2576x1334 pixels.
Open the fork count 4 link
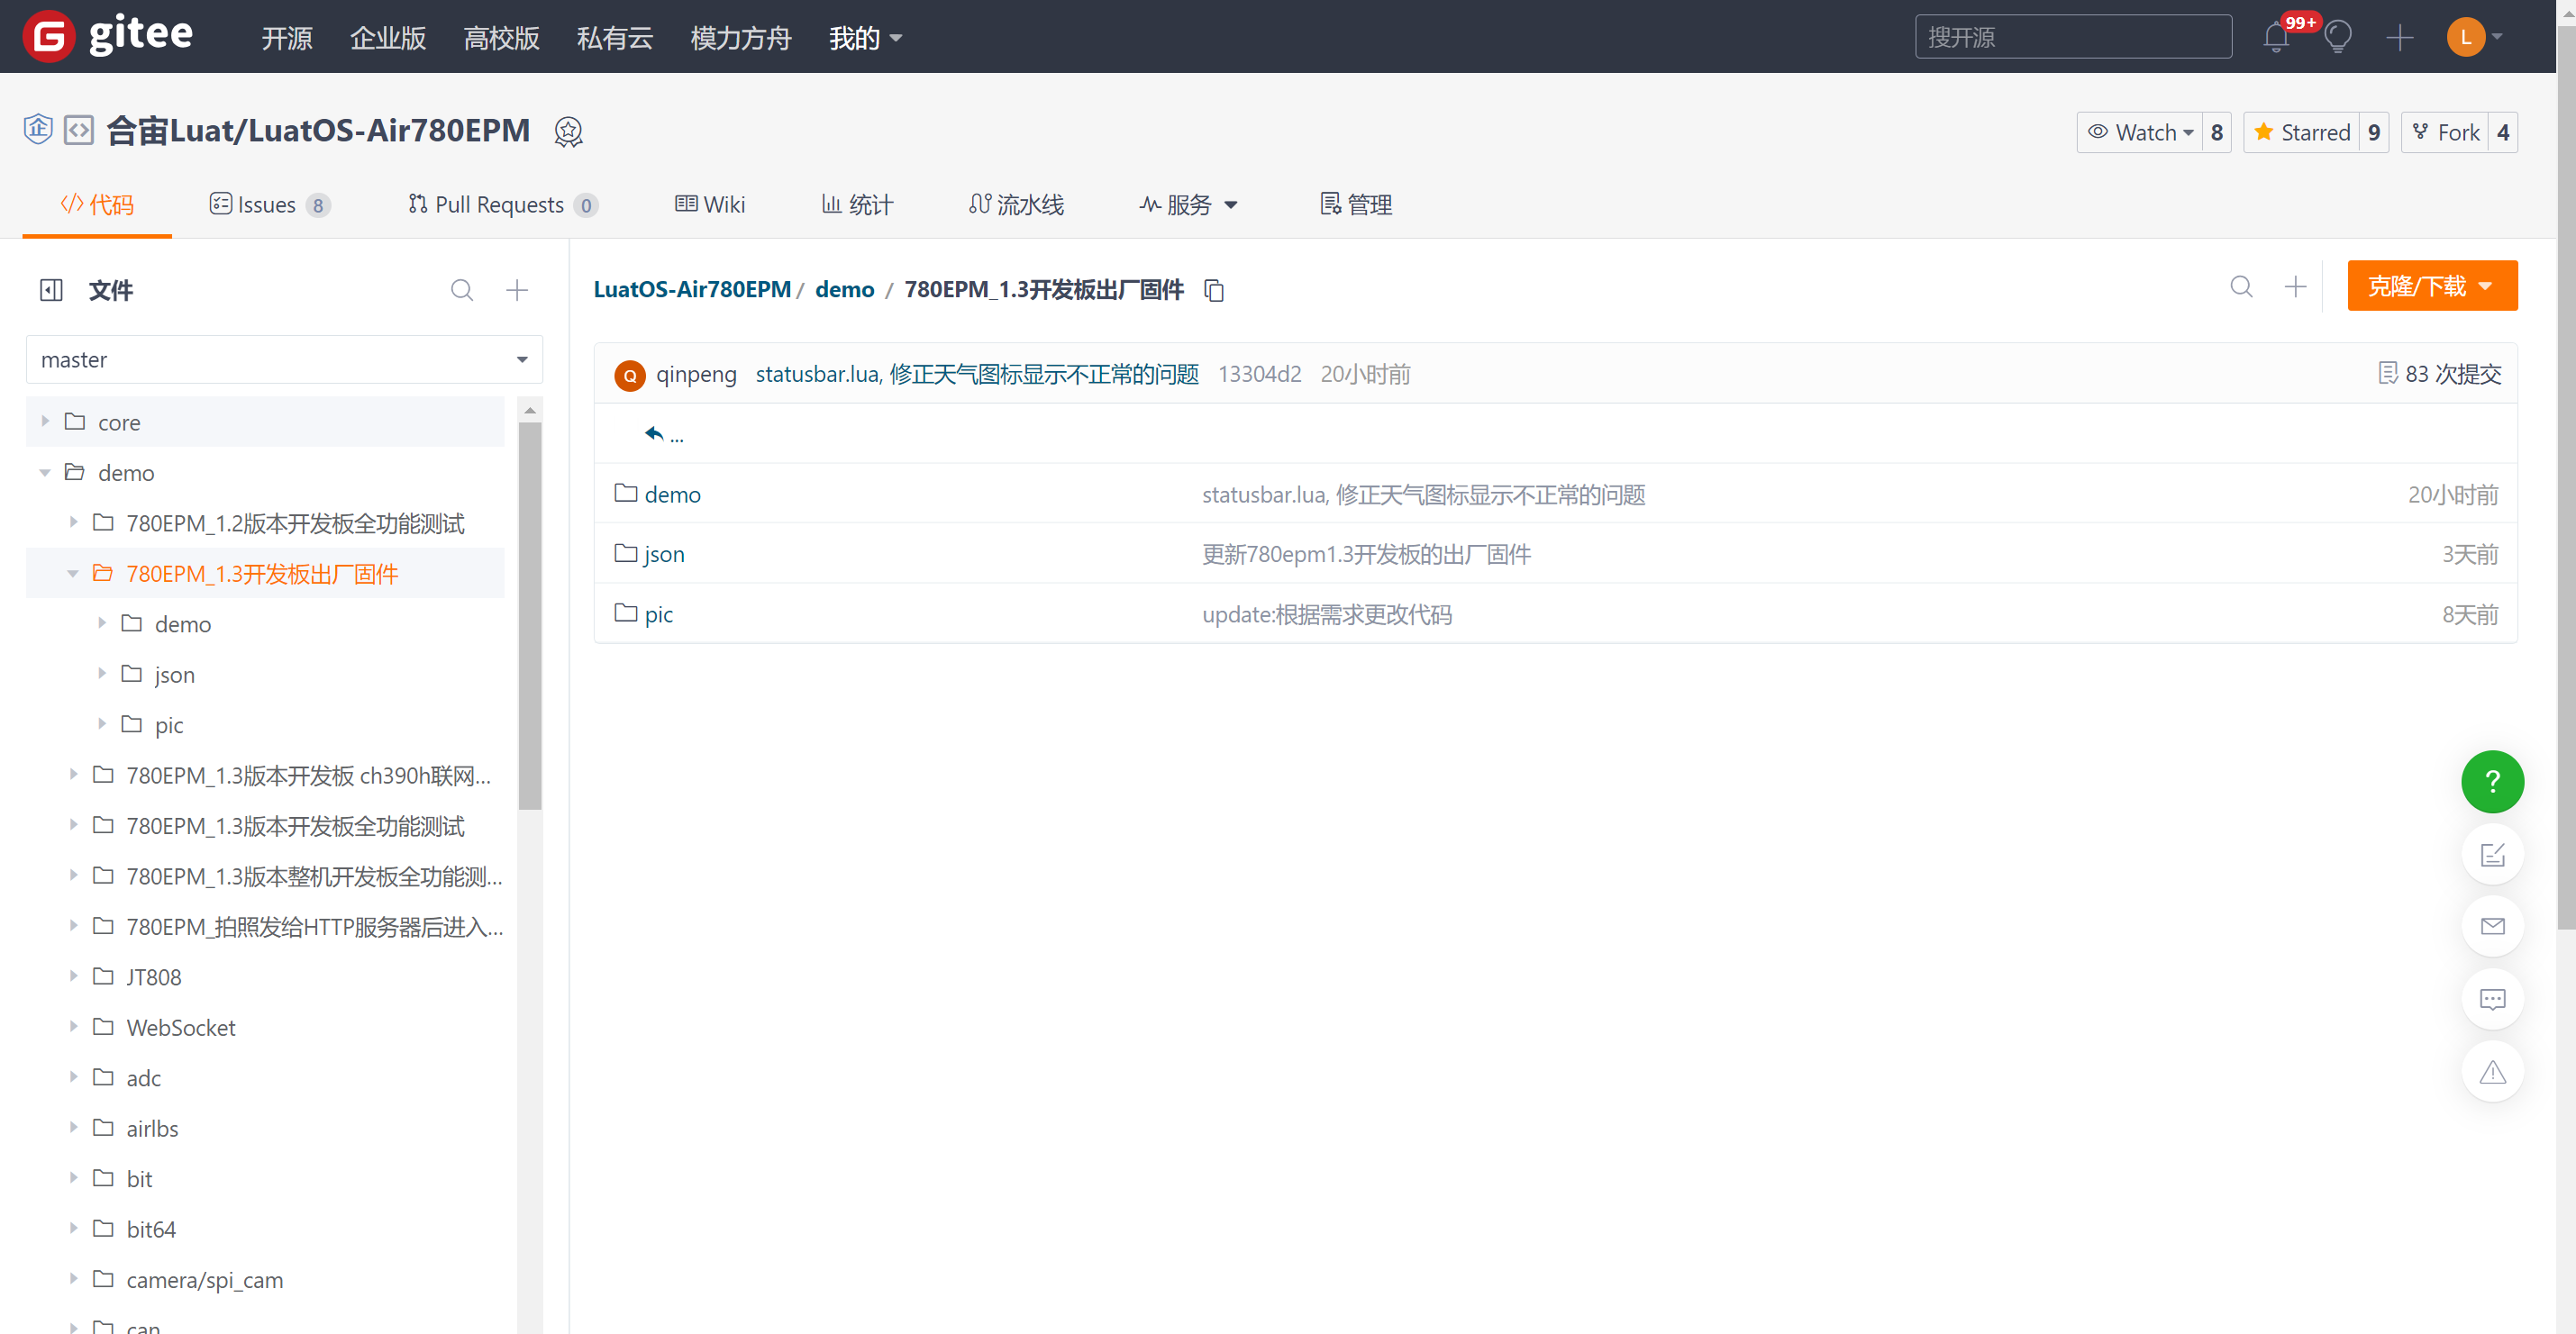pyautogui.click(x=2503, y=132)
